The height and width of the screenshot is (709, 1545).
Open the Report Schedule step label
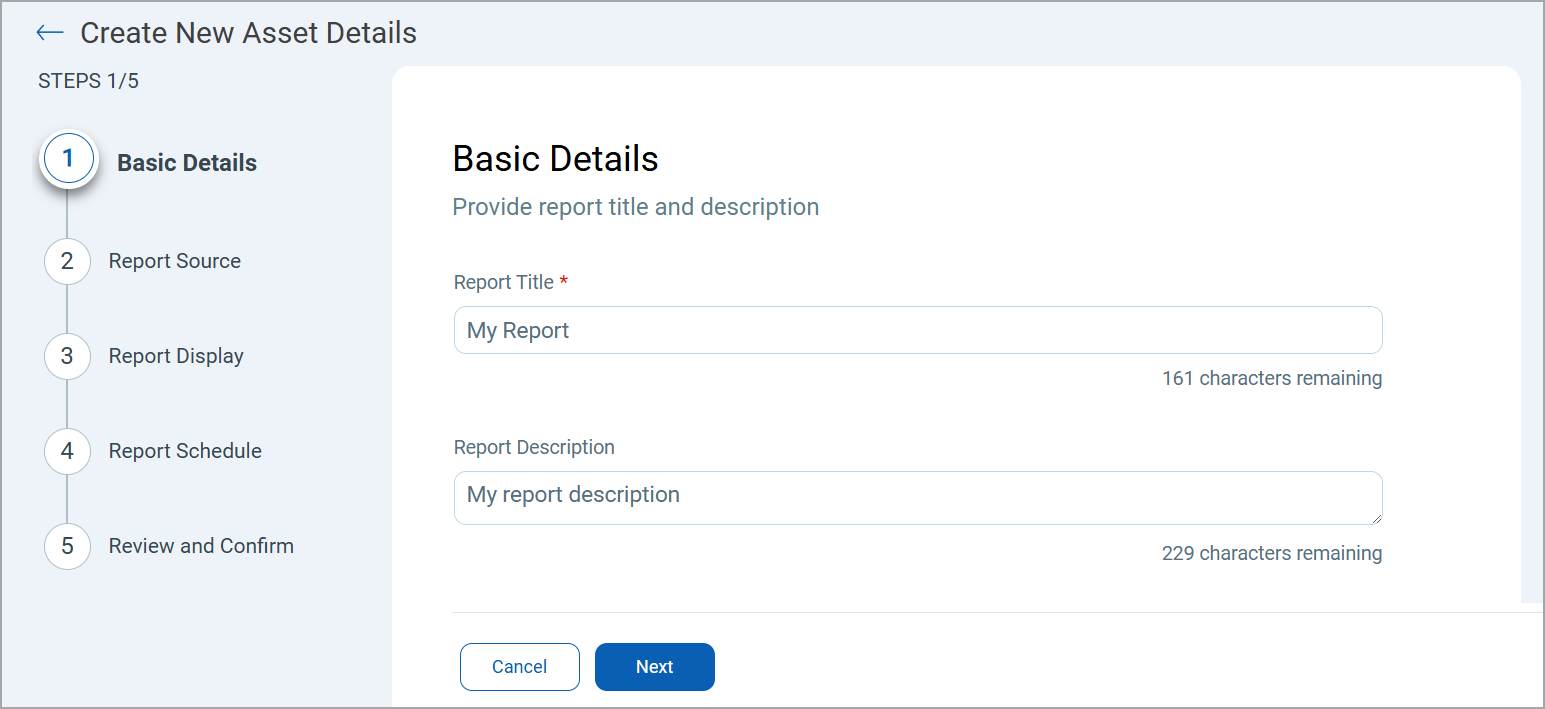point(185,451)
